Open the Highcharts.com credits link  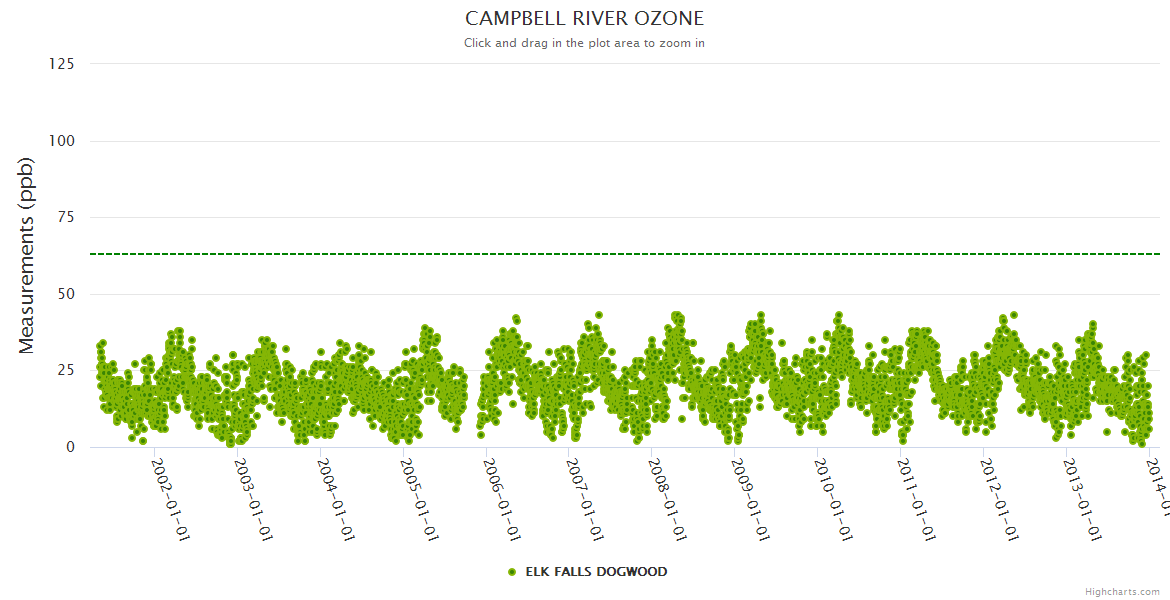coord(1122,592)
